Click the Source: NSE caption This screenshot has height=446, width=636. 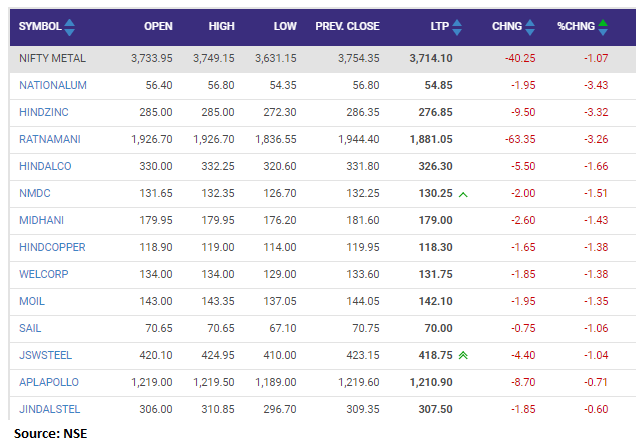coord(50,434)
